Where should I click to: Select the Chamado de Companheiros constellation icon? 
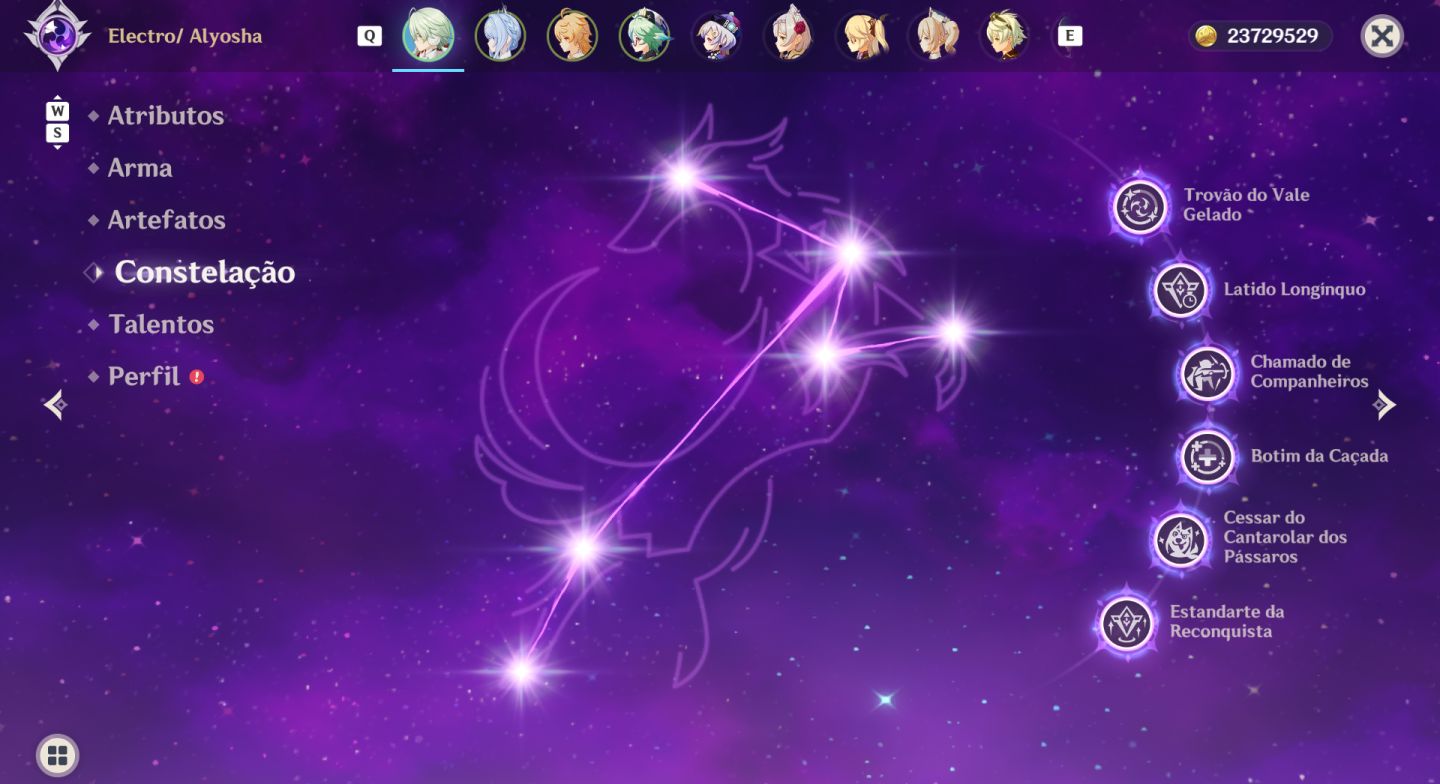[x=1208, y=373]
